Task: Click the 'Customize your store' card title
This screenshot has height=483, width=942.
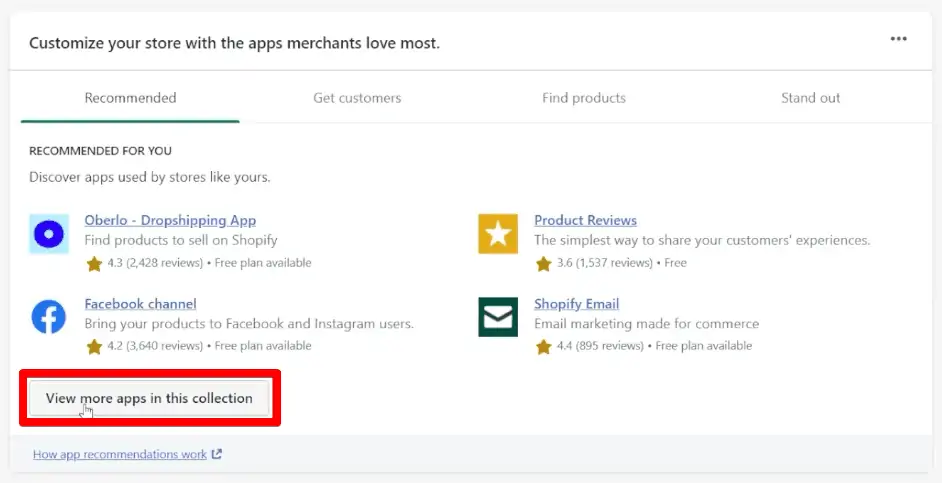Action: tap(234, 44)
